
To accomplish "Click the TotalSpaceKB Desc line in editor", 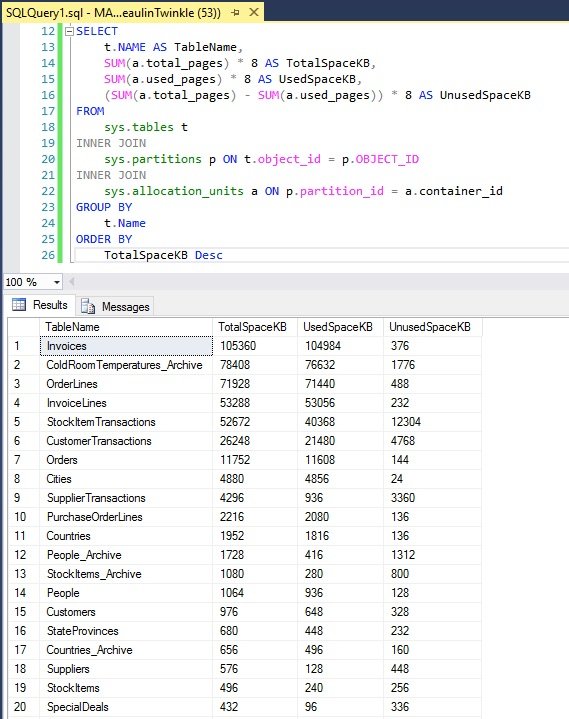I will 163,255.
